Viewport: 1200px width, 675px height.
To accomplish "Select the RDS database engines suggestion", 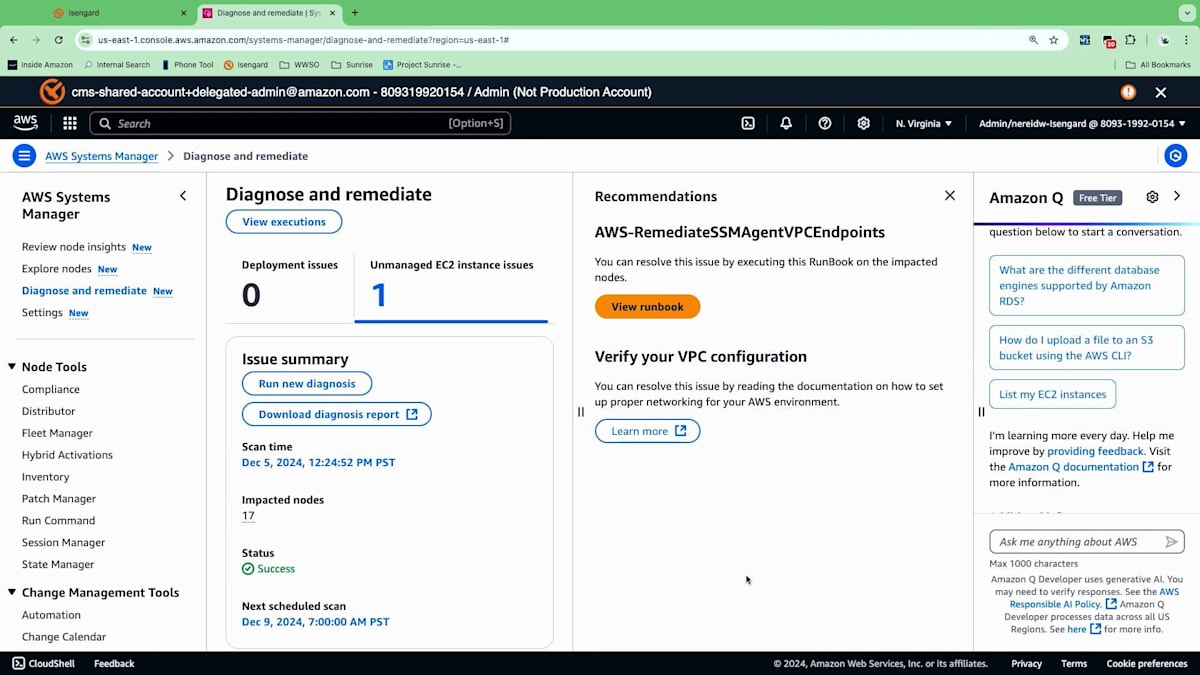I will click(1087, 285).
